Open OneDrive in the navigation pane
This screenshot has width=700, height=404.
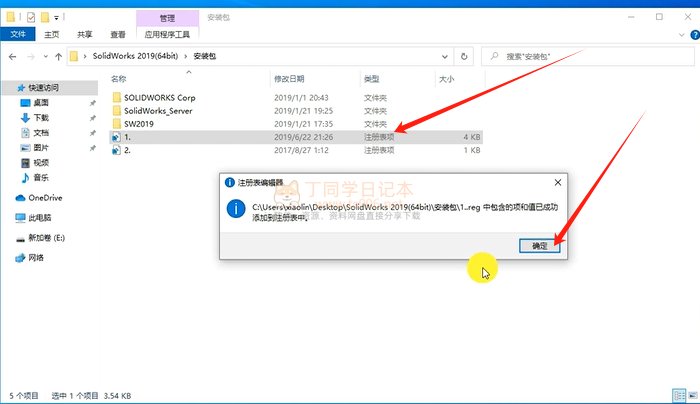coord(45,197)
